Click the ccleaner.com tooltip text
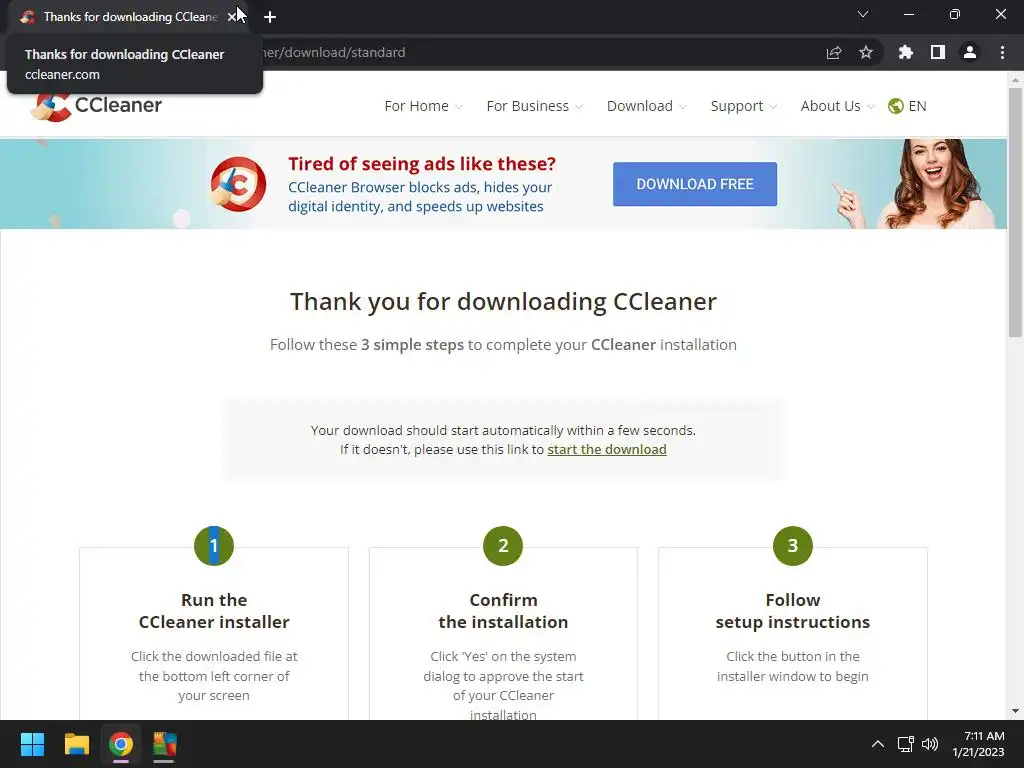Viewport: 1024px width, 768px height. [62, 74]
